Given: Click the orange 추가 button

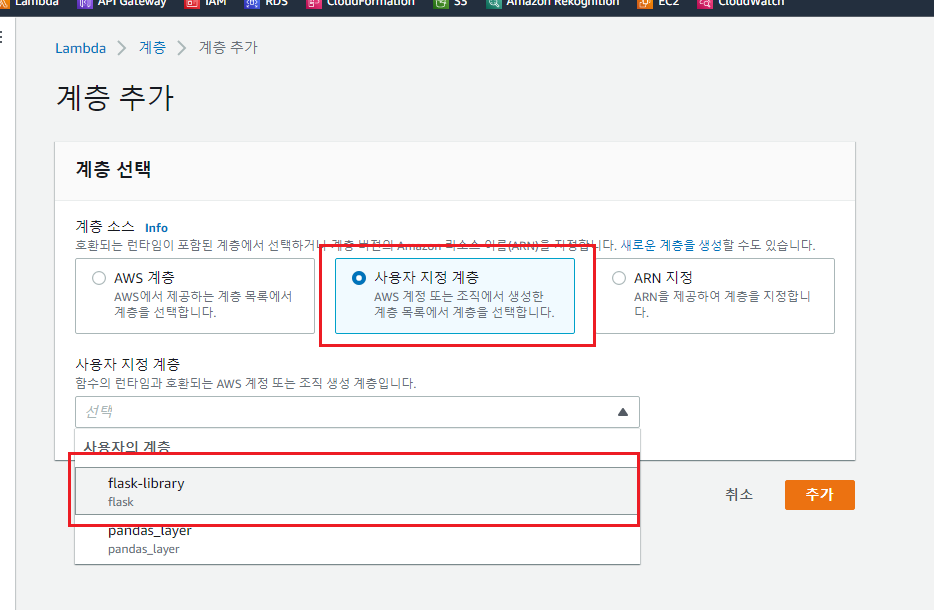Looking at the screenshot, I should pyautogui.click(x=820, y=494).
